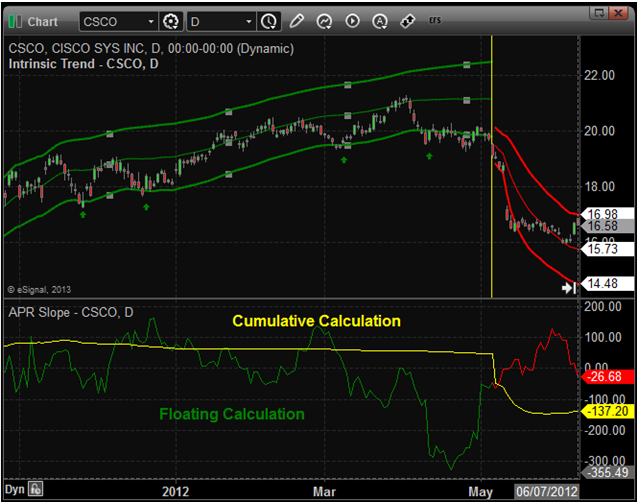Open the circled A menu icon

[380, 21]
